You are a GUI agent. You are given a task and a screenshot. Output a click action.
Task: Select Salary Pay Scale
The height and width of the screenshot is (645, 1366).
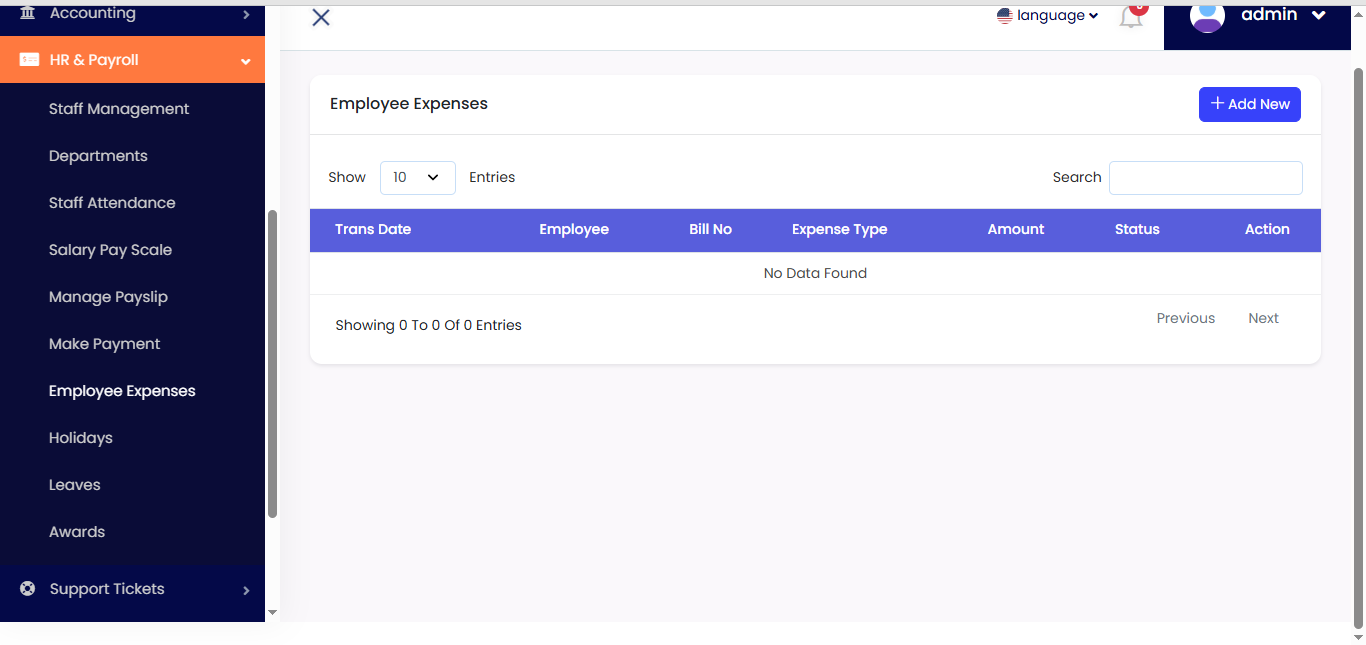click(x=110, y=250)
